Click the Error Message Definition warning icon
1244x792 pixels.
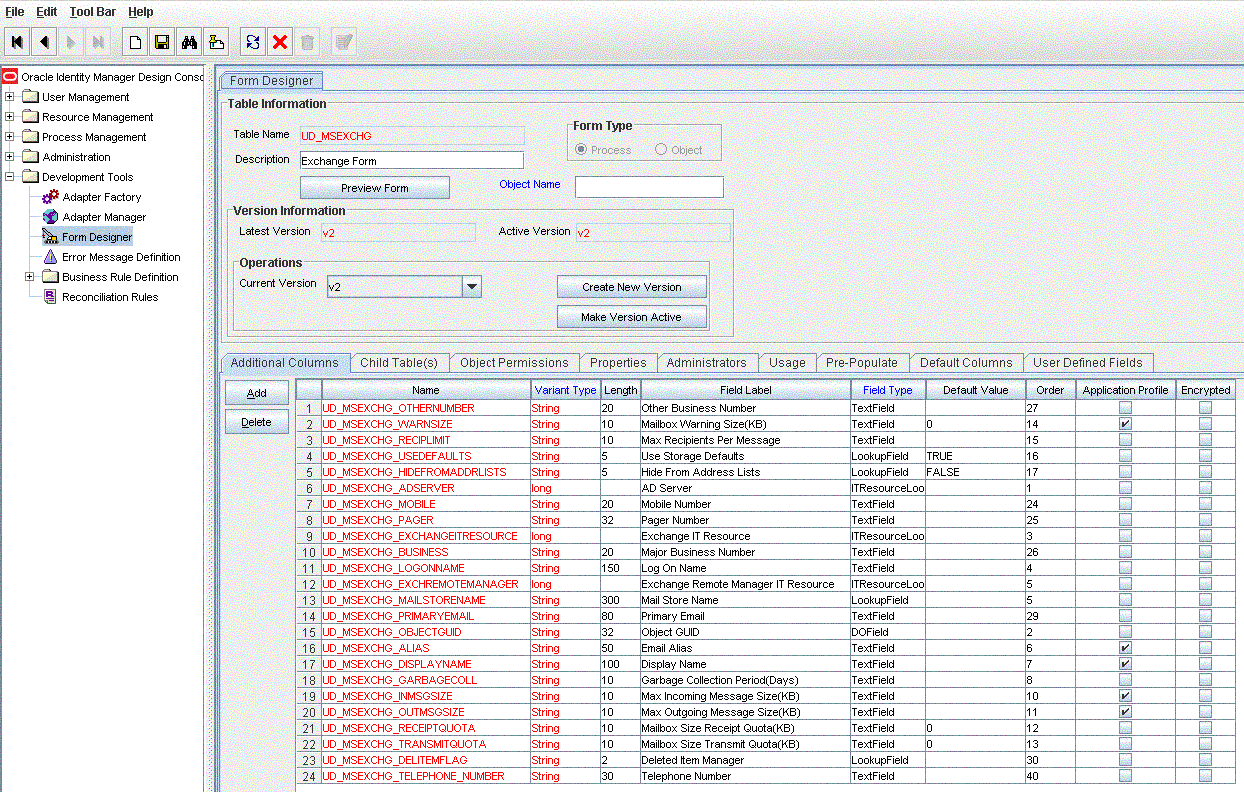pyautogui.click(x=50, y=257)
